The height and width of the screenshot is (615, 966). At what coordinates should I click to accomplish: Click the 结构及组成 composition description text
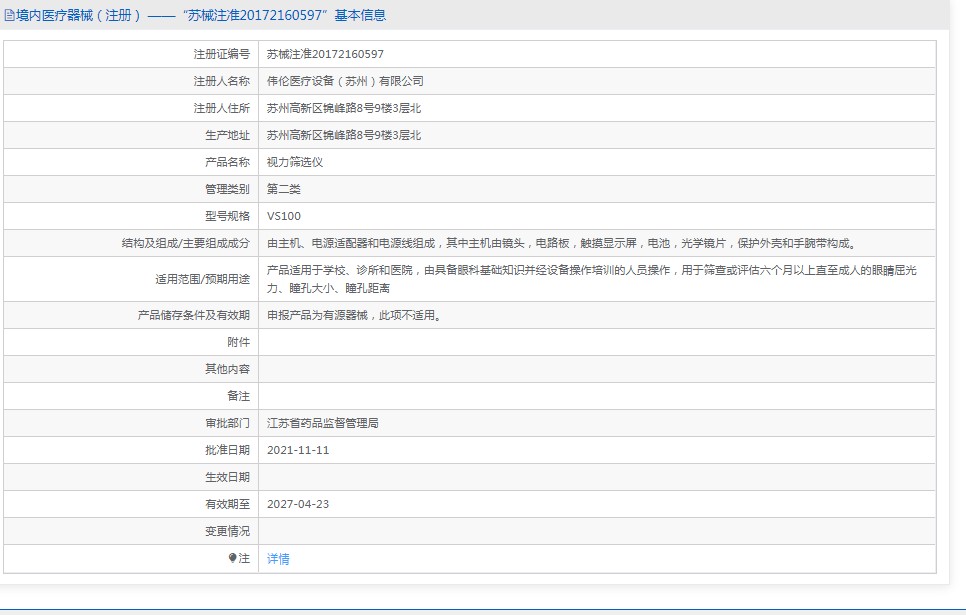(x=562, y=243)
